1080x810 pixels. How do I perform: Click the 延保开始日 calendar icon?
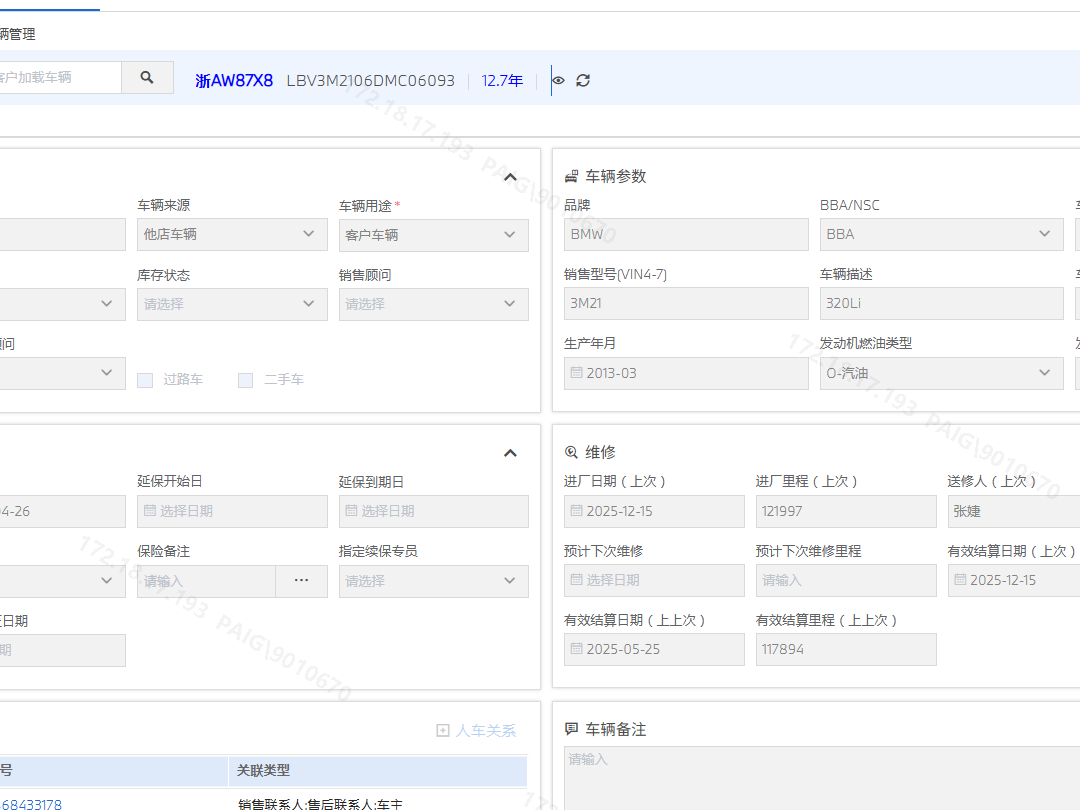click(149, 511)
